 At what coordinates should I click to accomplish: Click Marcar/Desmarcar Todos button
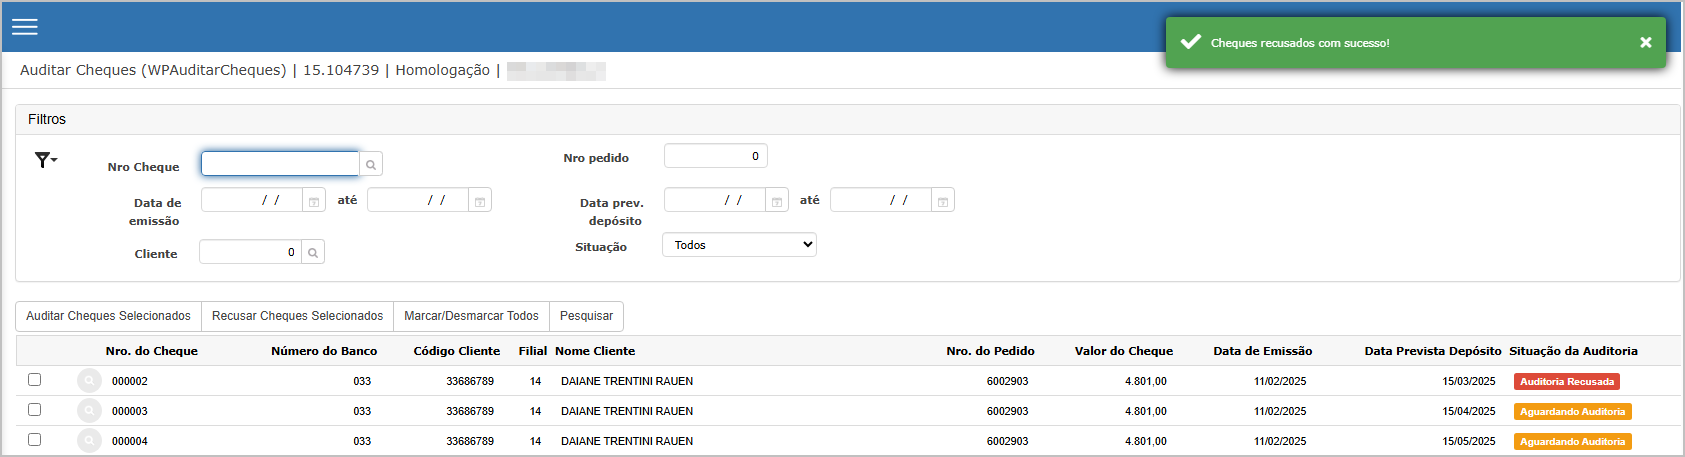[471, 316]
